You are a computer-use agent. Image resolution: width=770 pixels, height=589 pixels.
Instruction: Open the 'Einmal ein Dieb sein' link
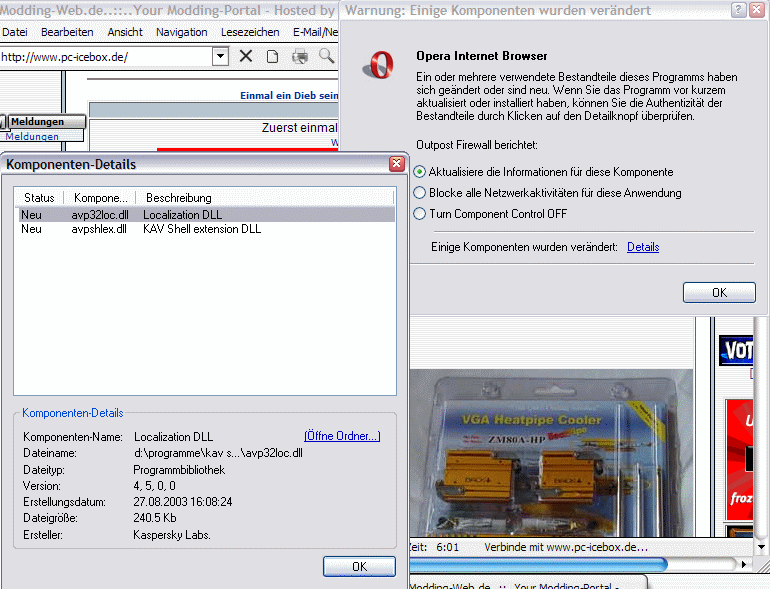[289, 95]
